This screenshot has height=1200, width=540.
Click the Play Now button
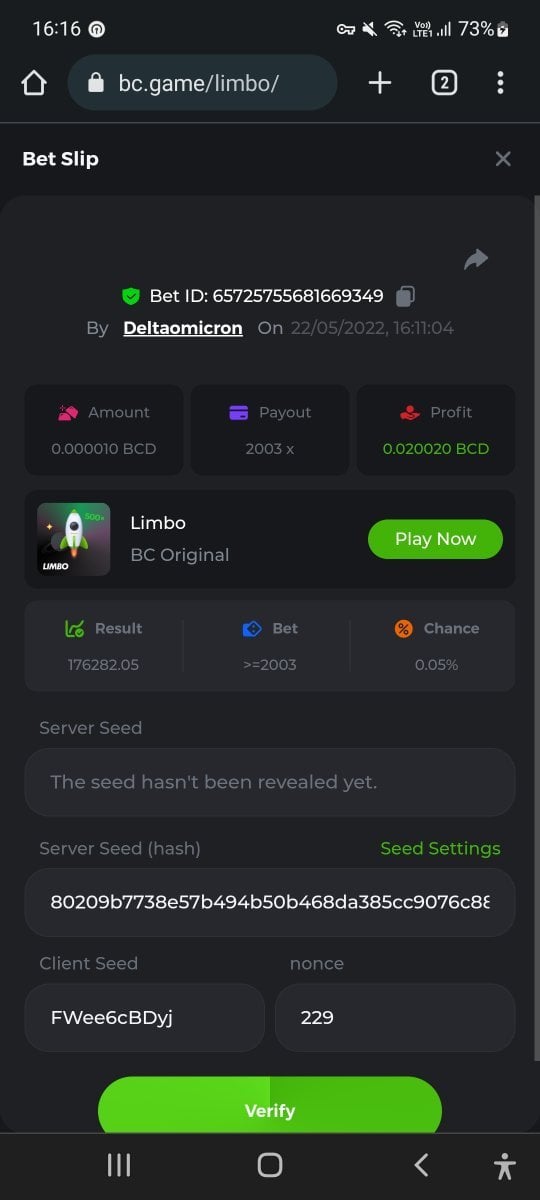point(435,539)
